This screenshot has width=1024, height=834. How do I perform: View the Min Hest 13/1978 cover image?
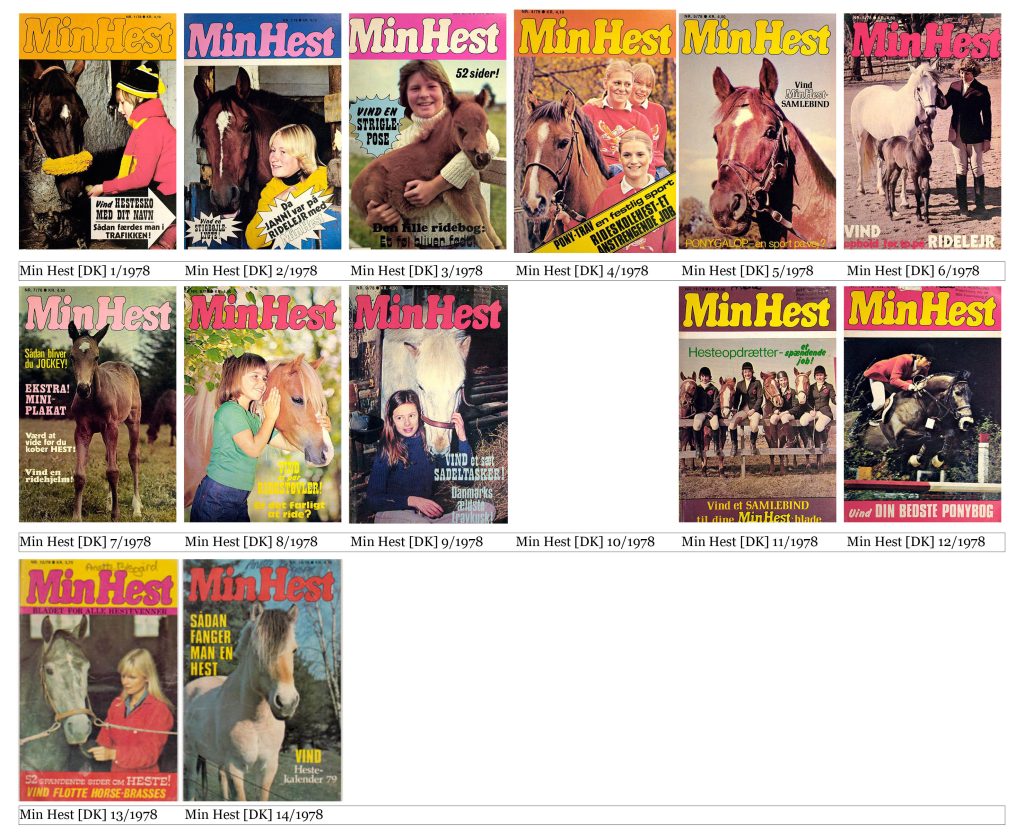[98, 680]
